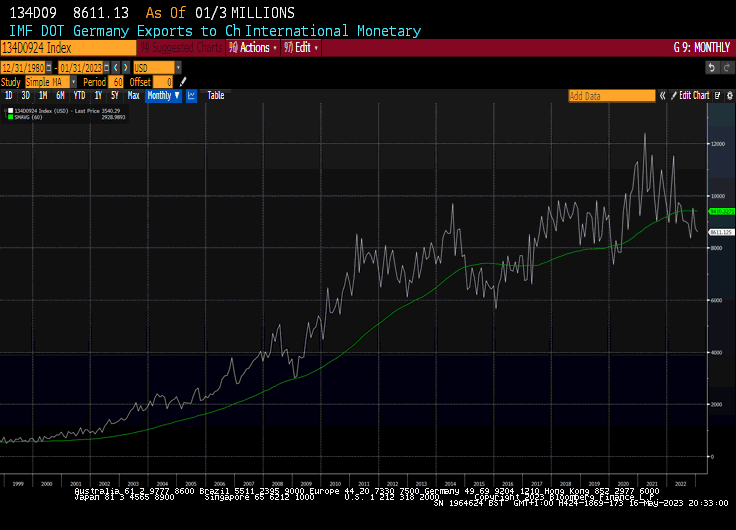
Task: Switch range to YTD
Action: pos(79,96)
